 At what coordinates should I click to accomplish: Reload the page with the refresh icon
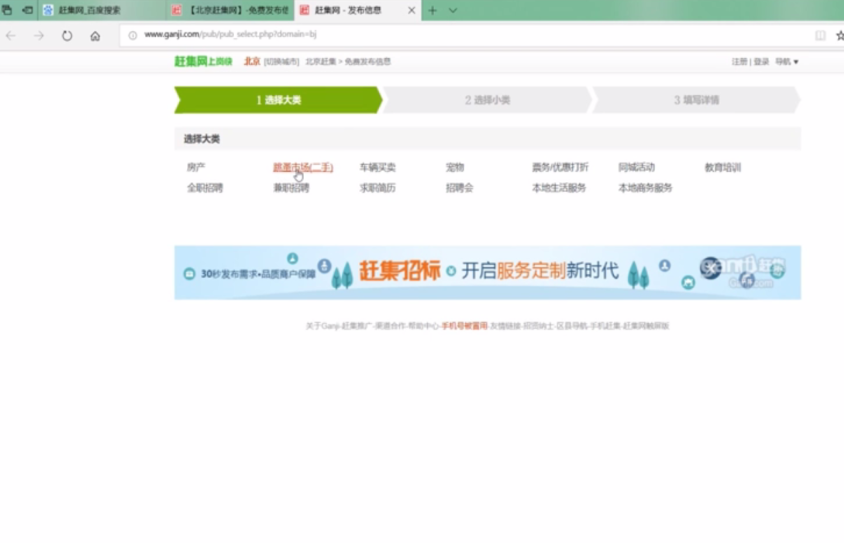pos(67,36)
